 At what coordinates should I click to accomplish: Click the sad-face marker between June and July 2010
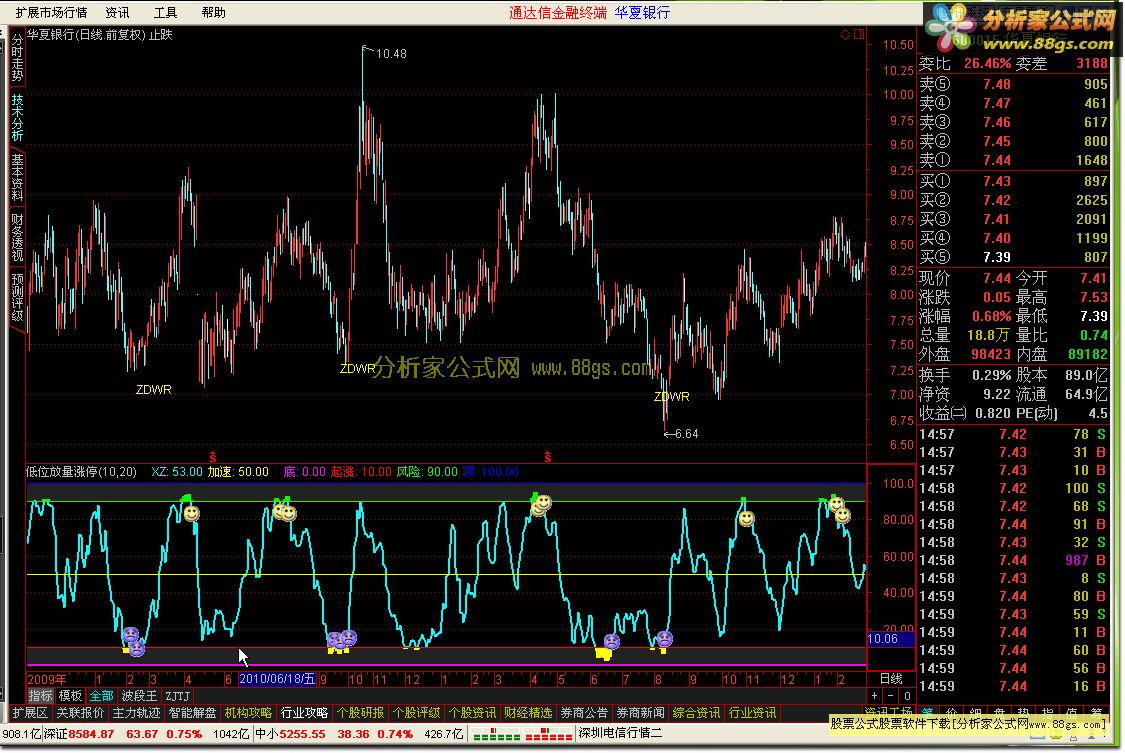click(x=611, y=641)
